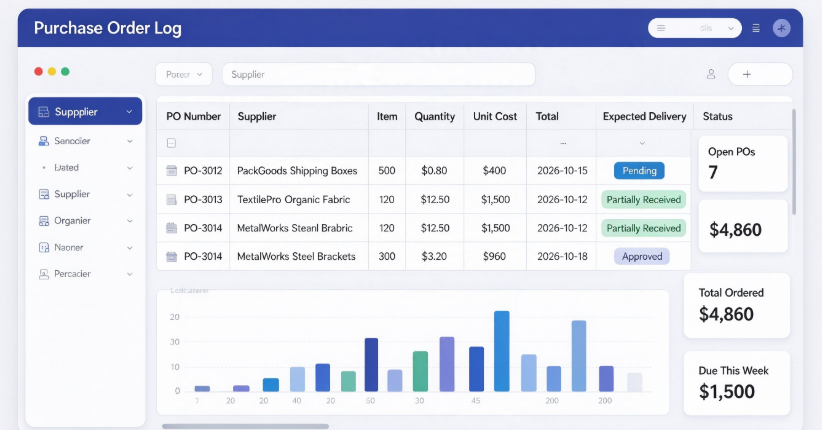Click the plus button to add an order
The width and height of the screenshot is (822, 430).
[x=760, y=74]
